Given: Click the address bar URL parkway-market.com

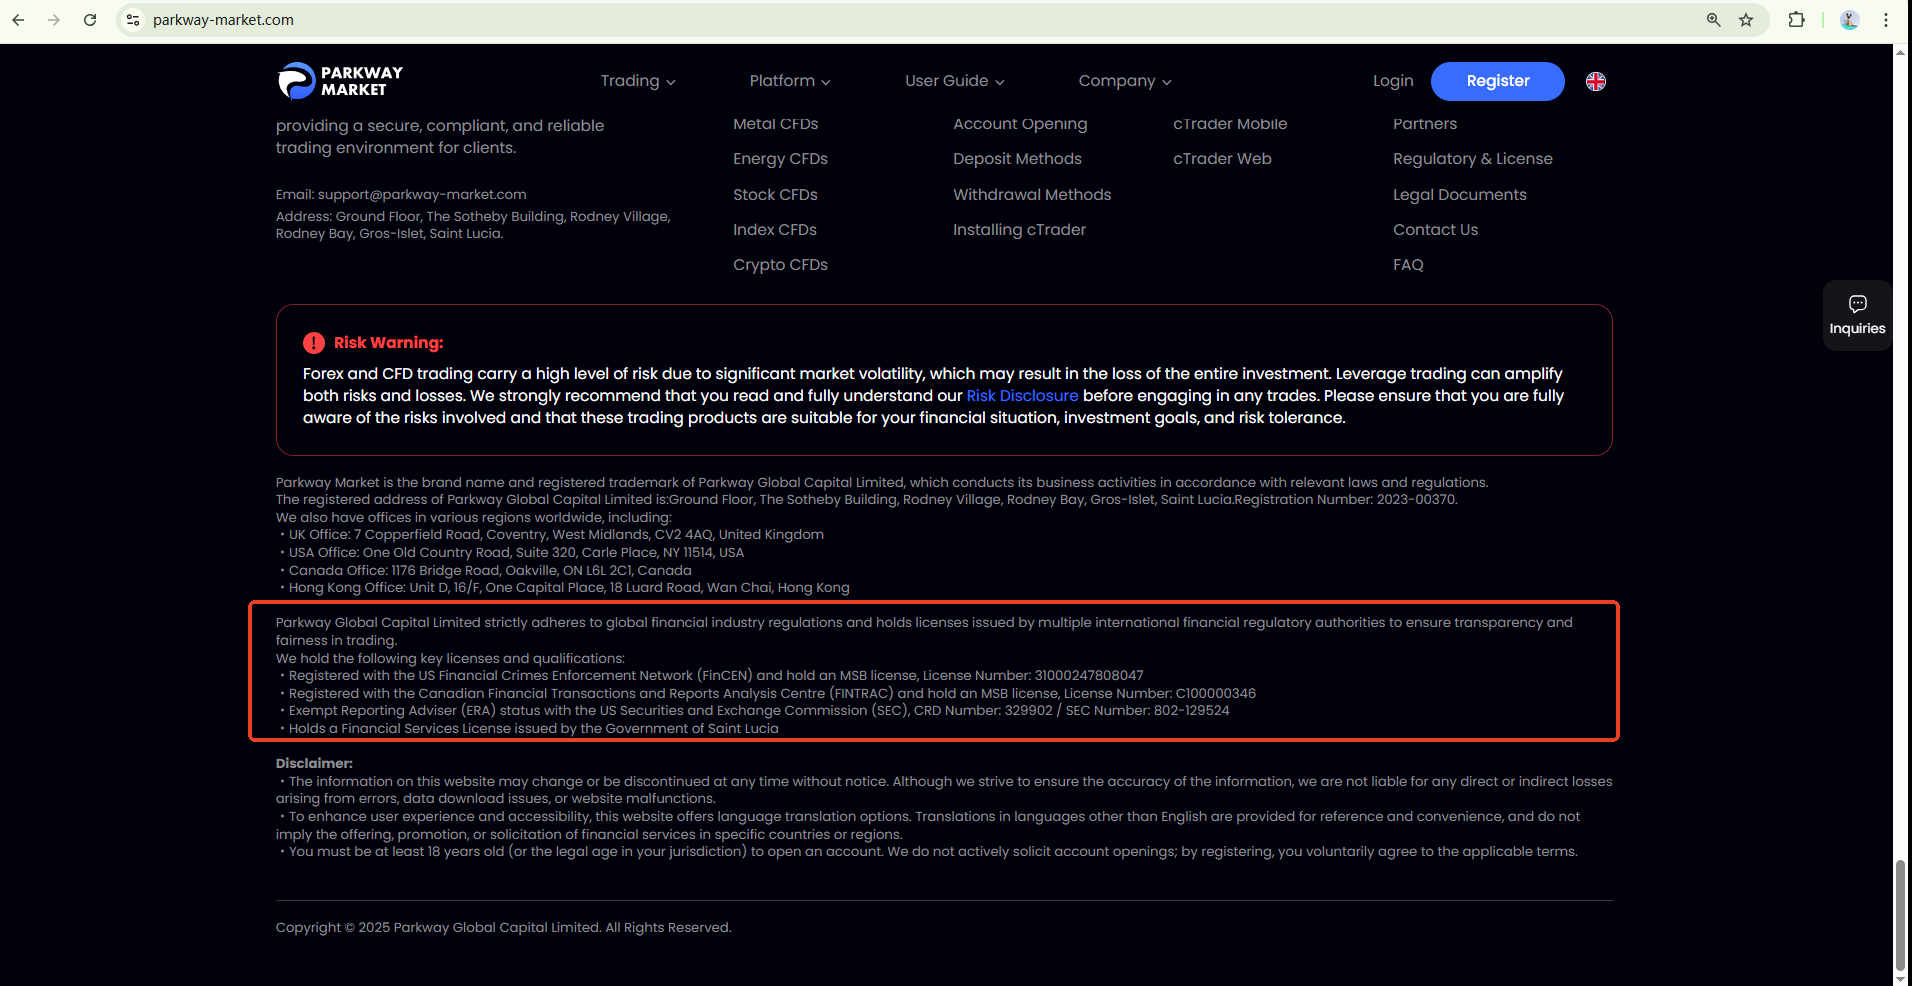Looking at the screenshot, I should [223, 20].
